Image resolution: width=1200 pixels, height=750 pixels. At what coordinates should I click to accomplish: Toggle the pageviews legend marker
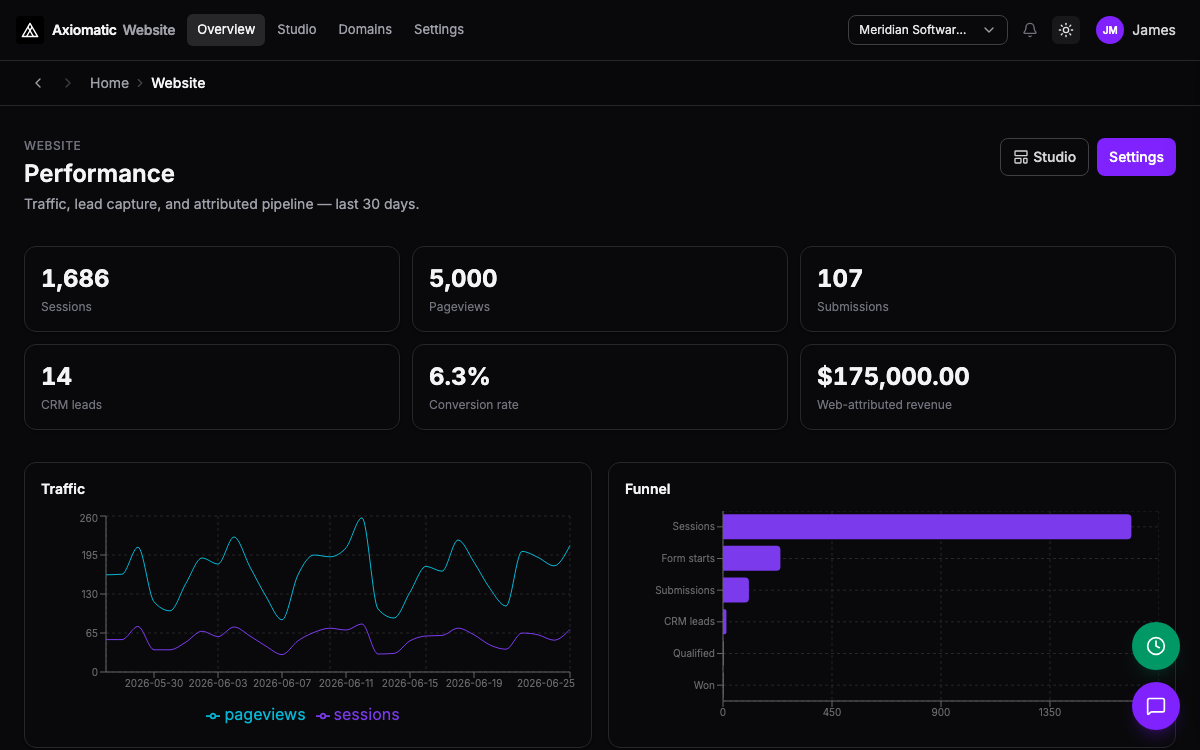pos(213,716)
